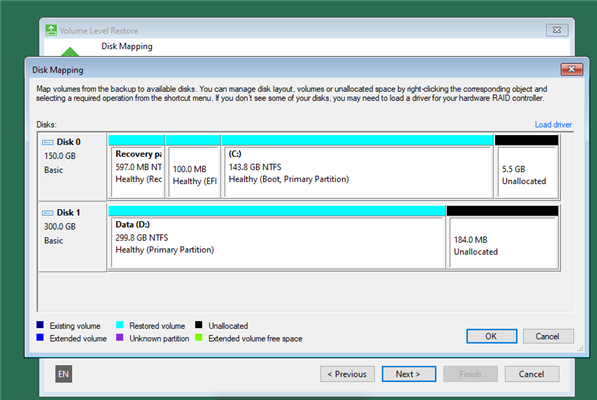The image size is (597, 400).
Task: Go back with the < Previous button
Action: [347, 374]
